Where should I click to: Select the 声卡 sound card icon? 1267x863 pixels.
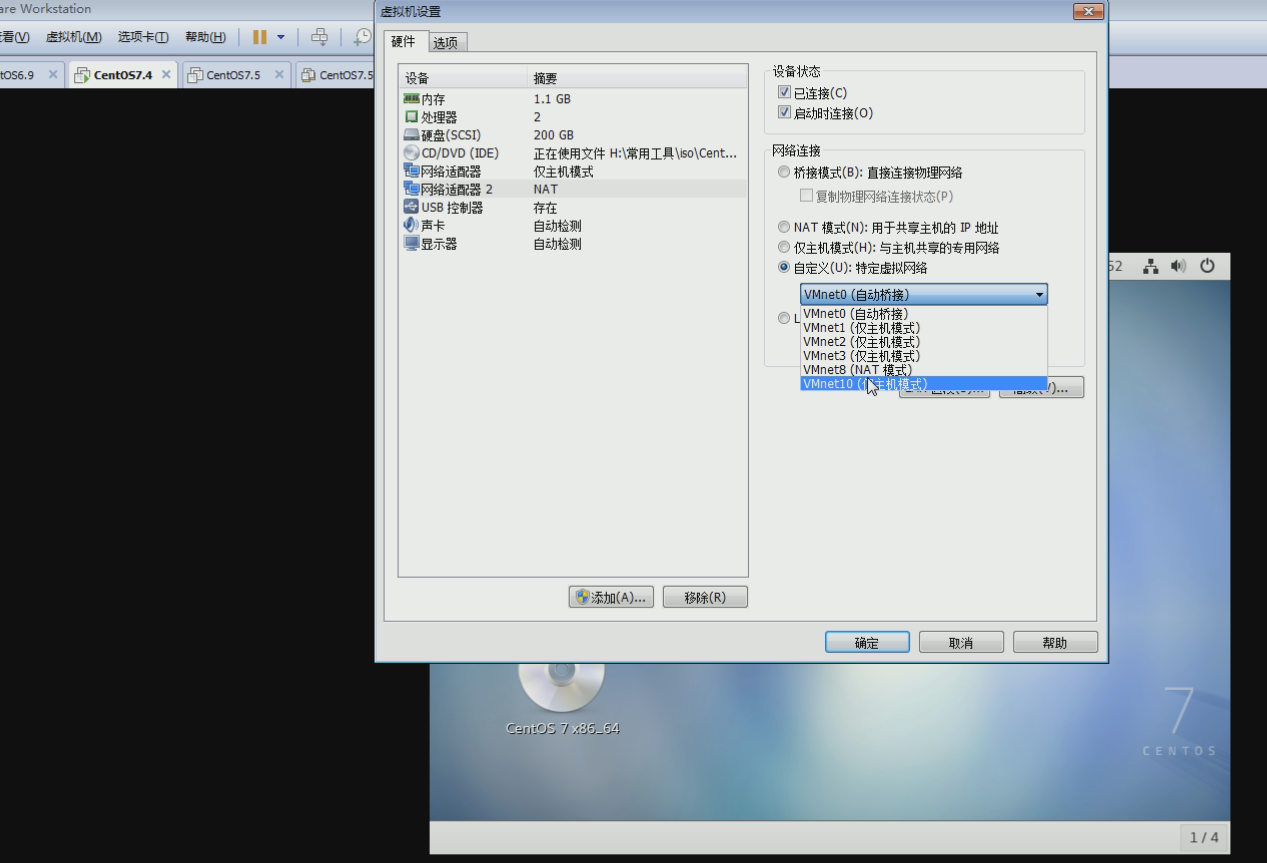tap(411, 225)
